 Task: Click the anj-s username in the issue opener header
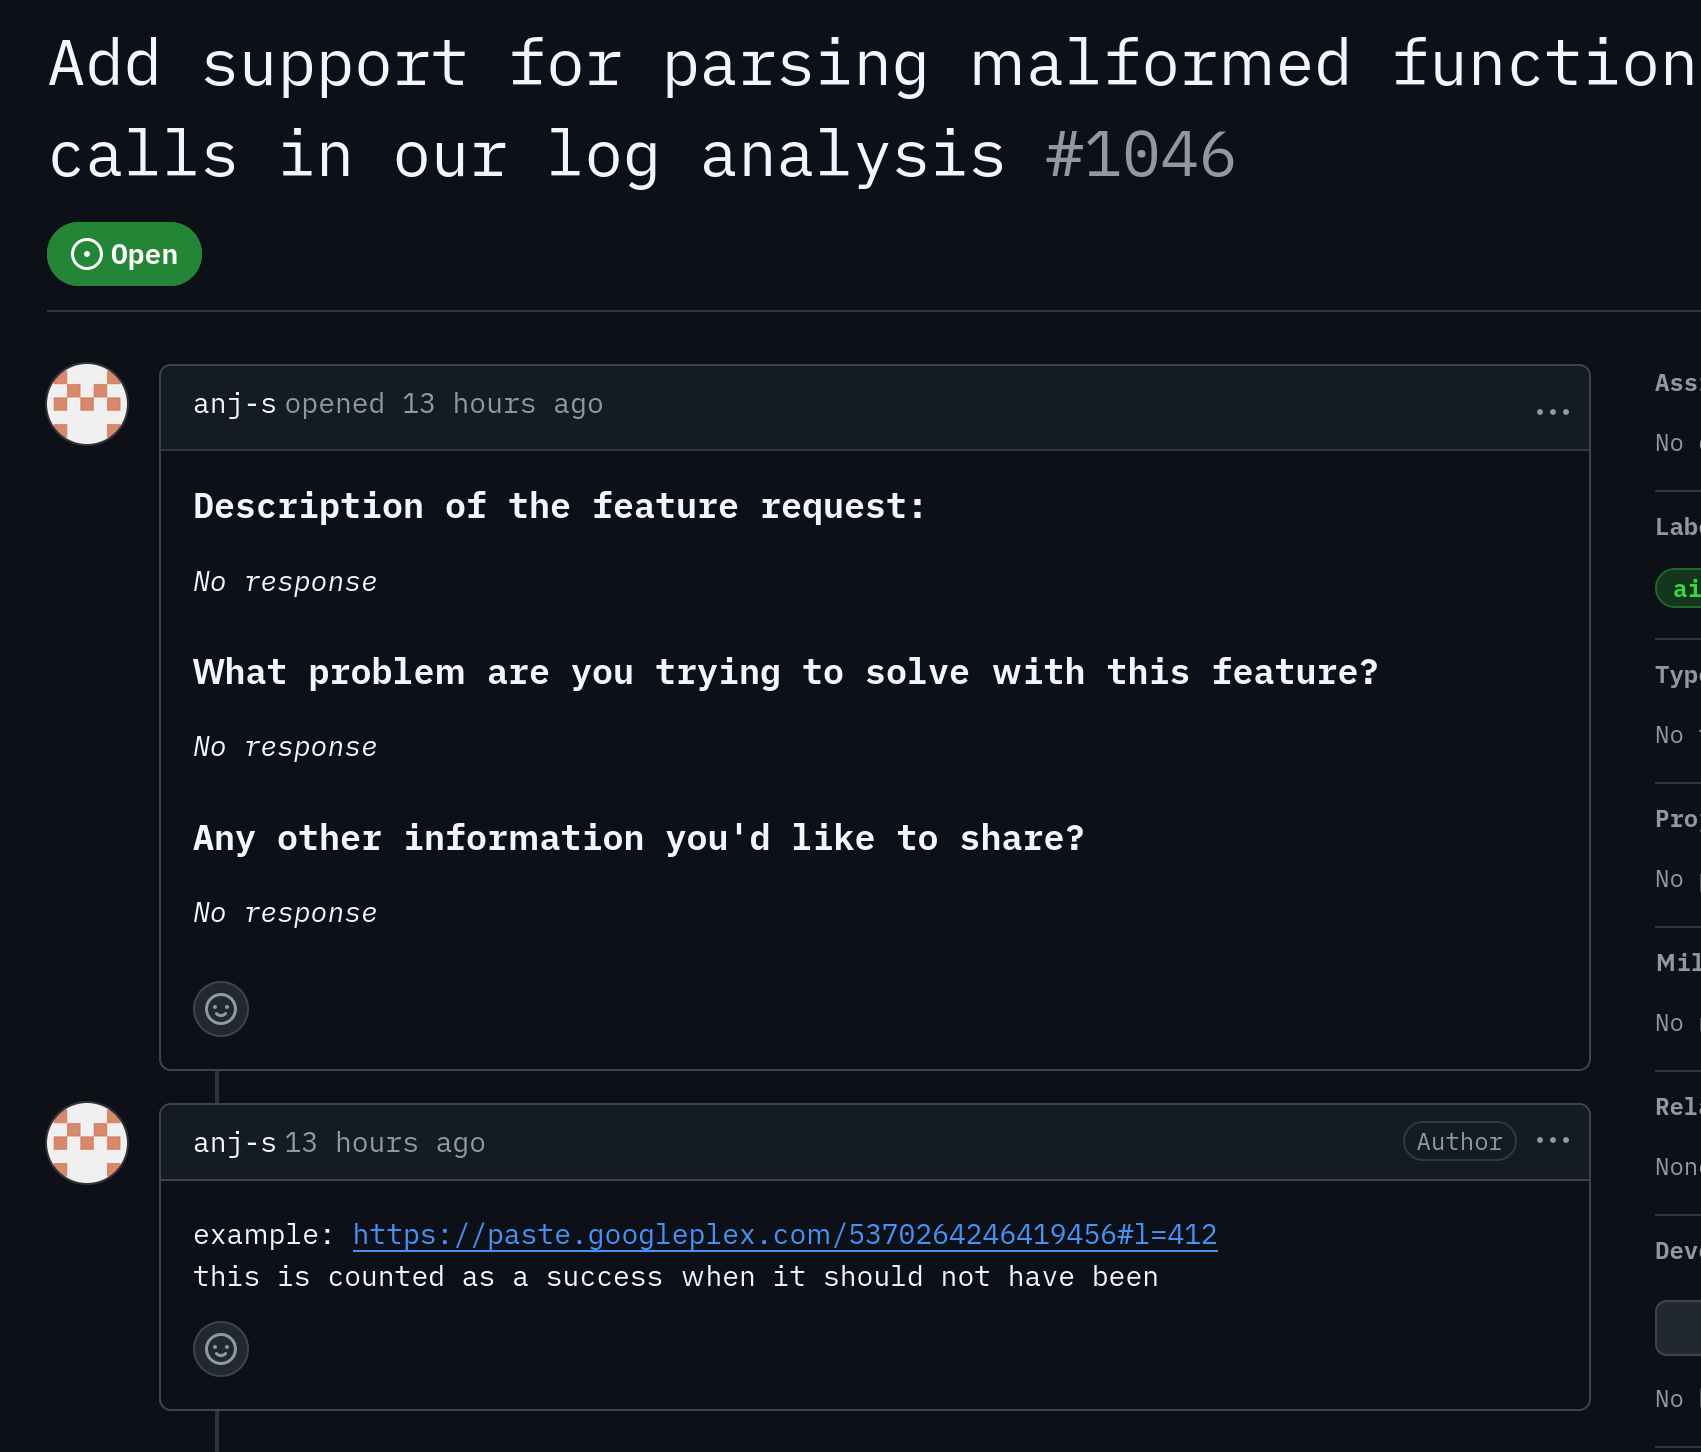coord(234,404)
